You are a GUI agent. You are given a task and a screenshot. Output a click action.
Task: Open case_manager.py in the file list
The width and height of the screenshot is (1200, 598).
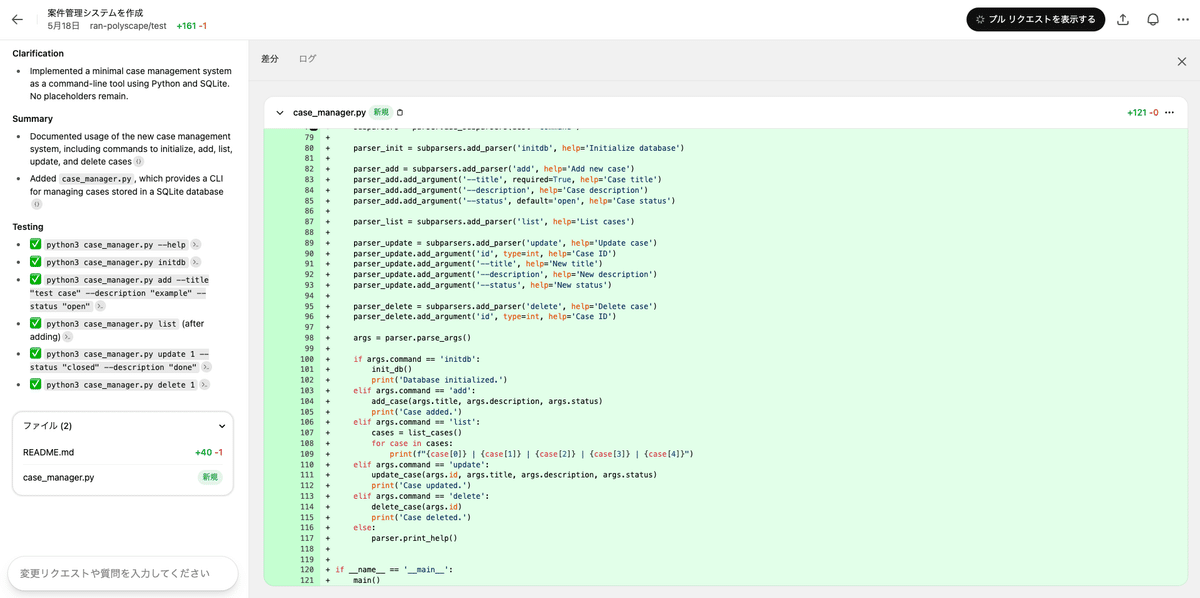click(x=59, y=478)
